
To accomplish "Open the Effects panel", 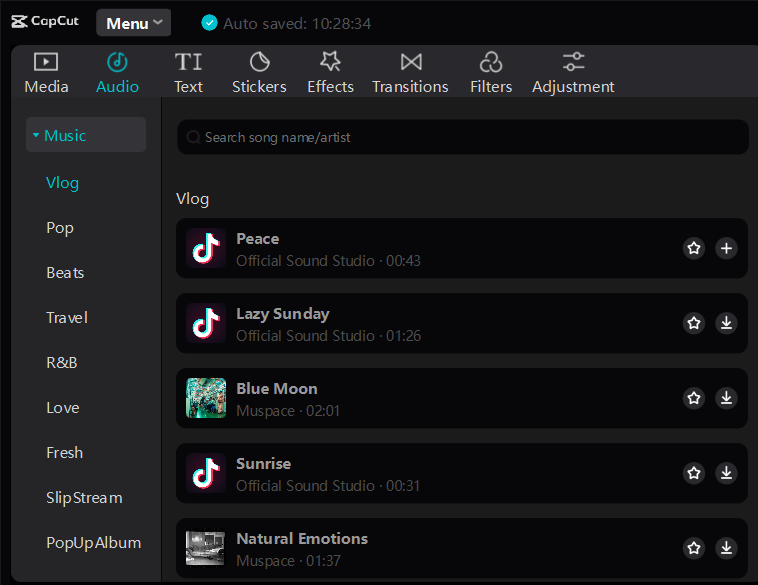I will pos(330,72).
